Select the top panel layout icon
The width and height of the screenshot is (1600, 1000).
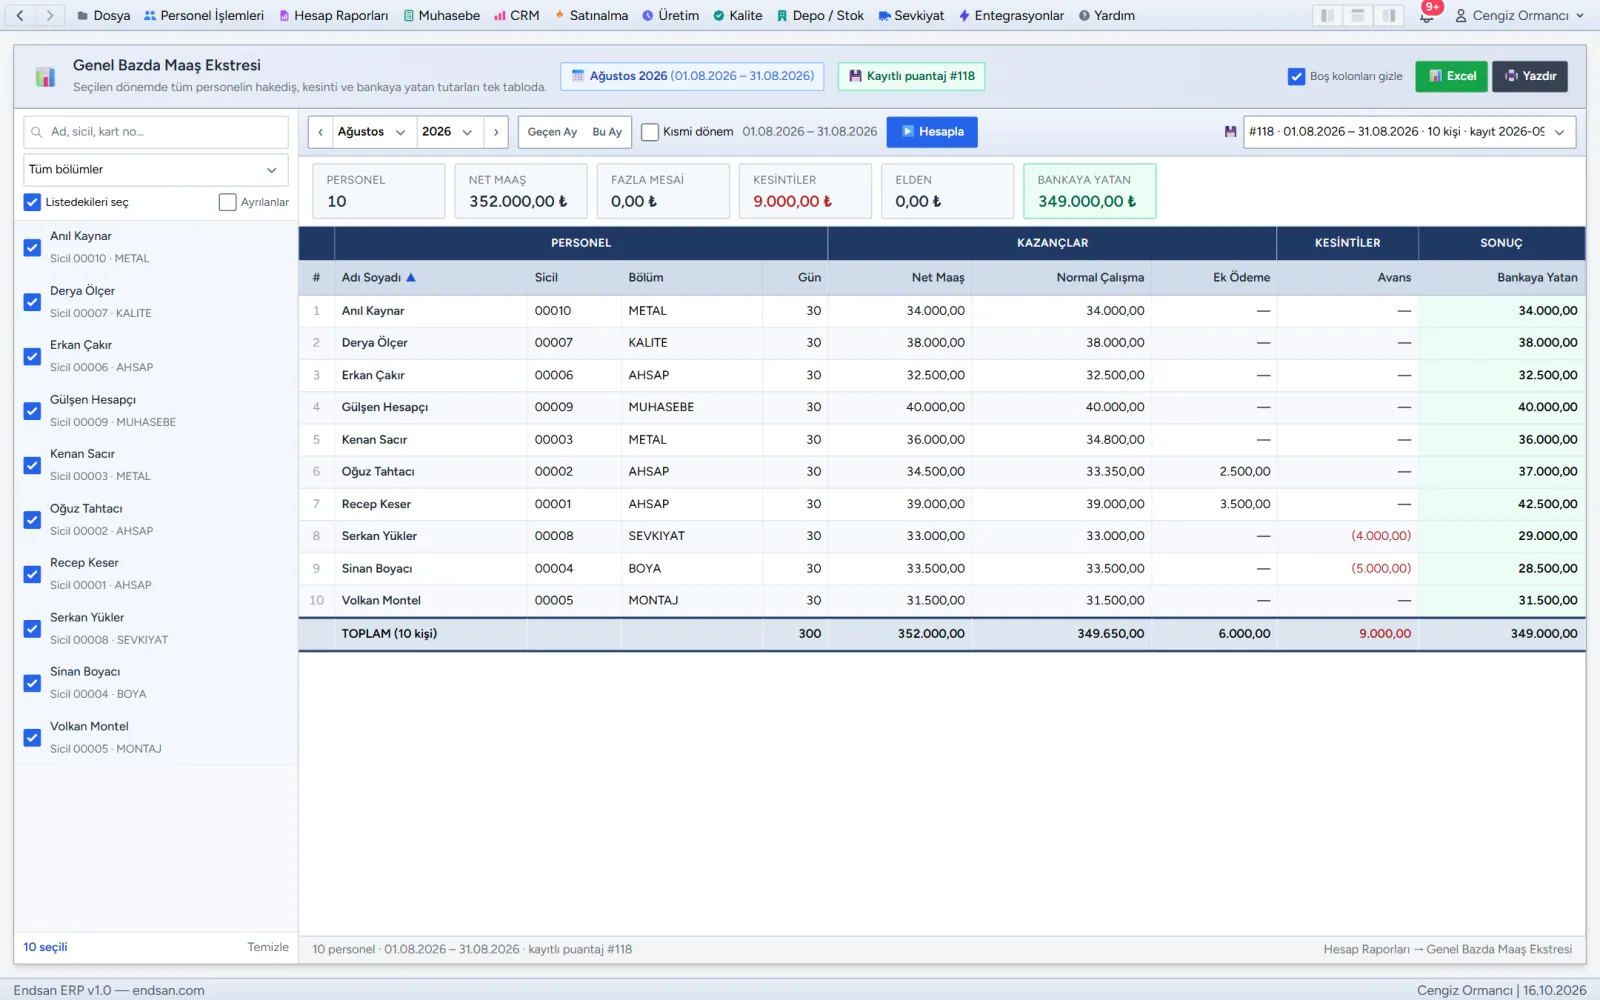(x=1358, y=16)
